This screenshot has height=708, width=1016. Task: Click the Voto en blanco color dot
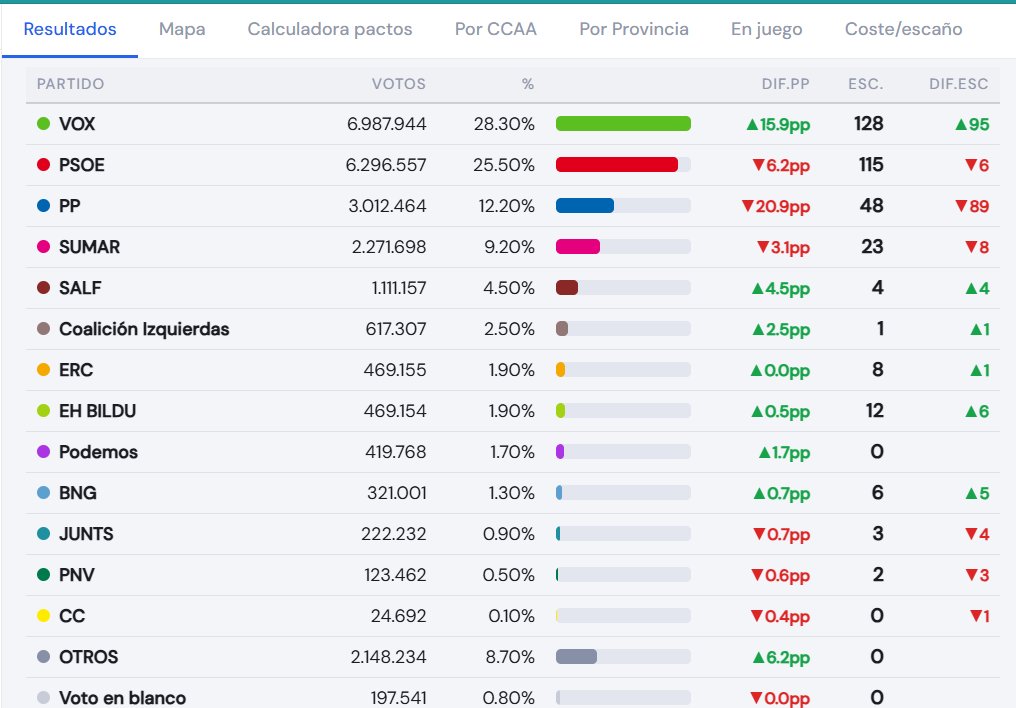[x=43, y=698]
